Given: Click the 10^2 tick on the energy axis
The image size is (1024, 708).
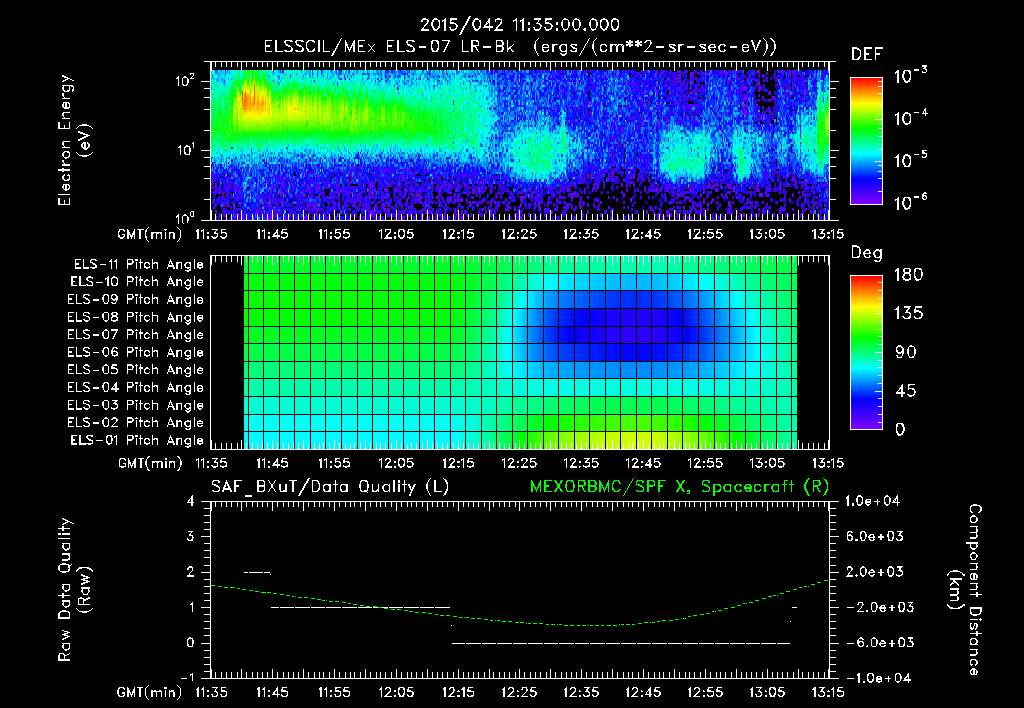Looking at the screenshot, I should click(x=185, y=81).
